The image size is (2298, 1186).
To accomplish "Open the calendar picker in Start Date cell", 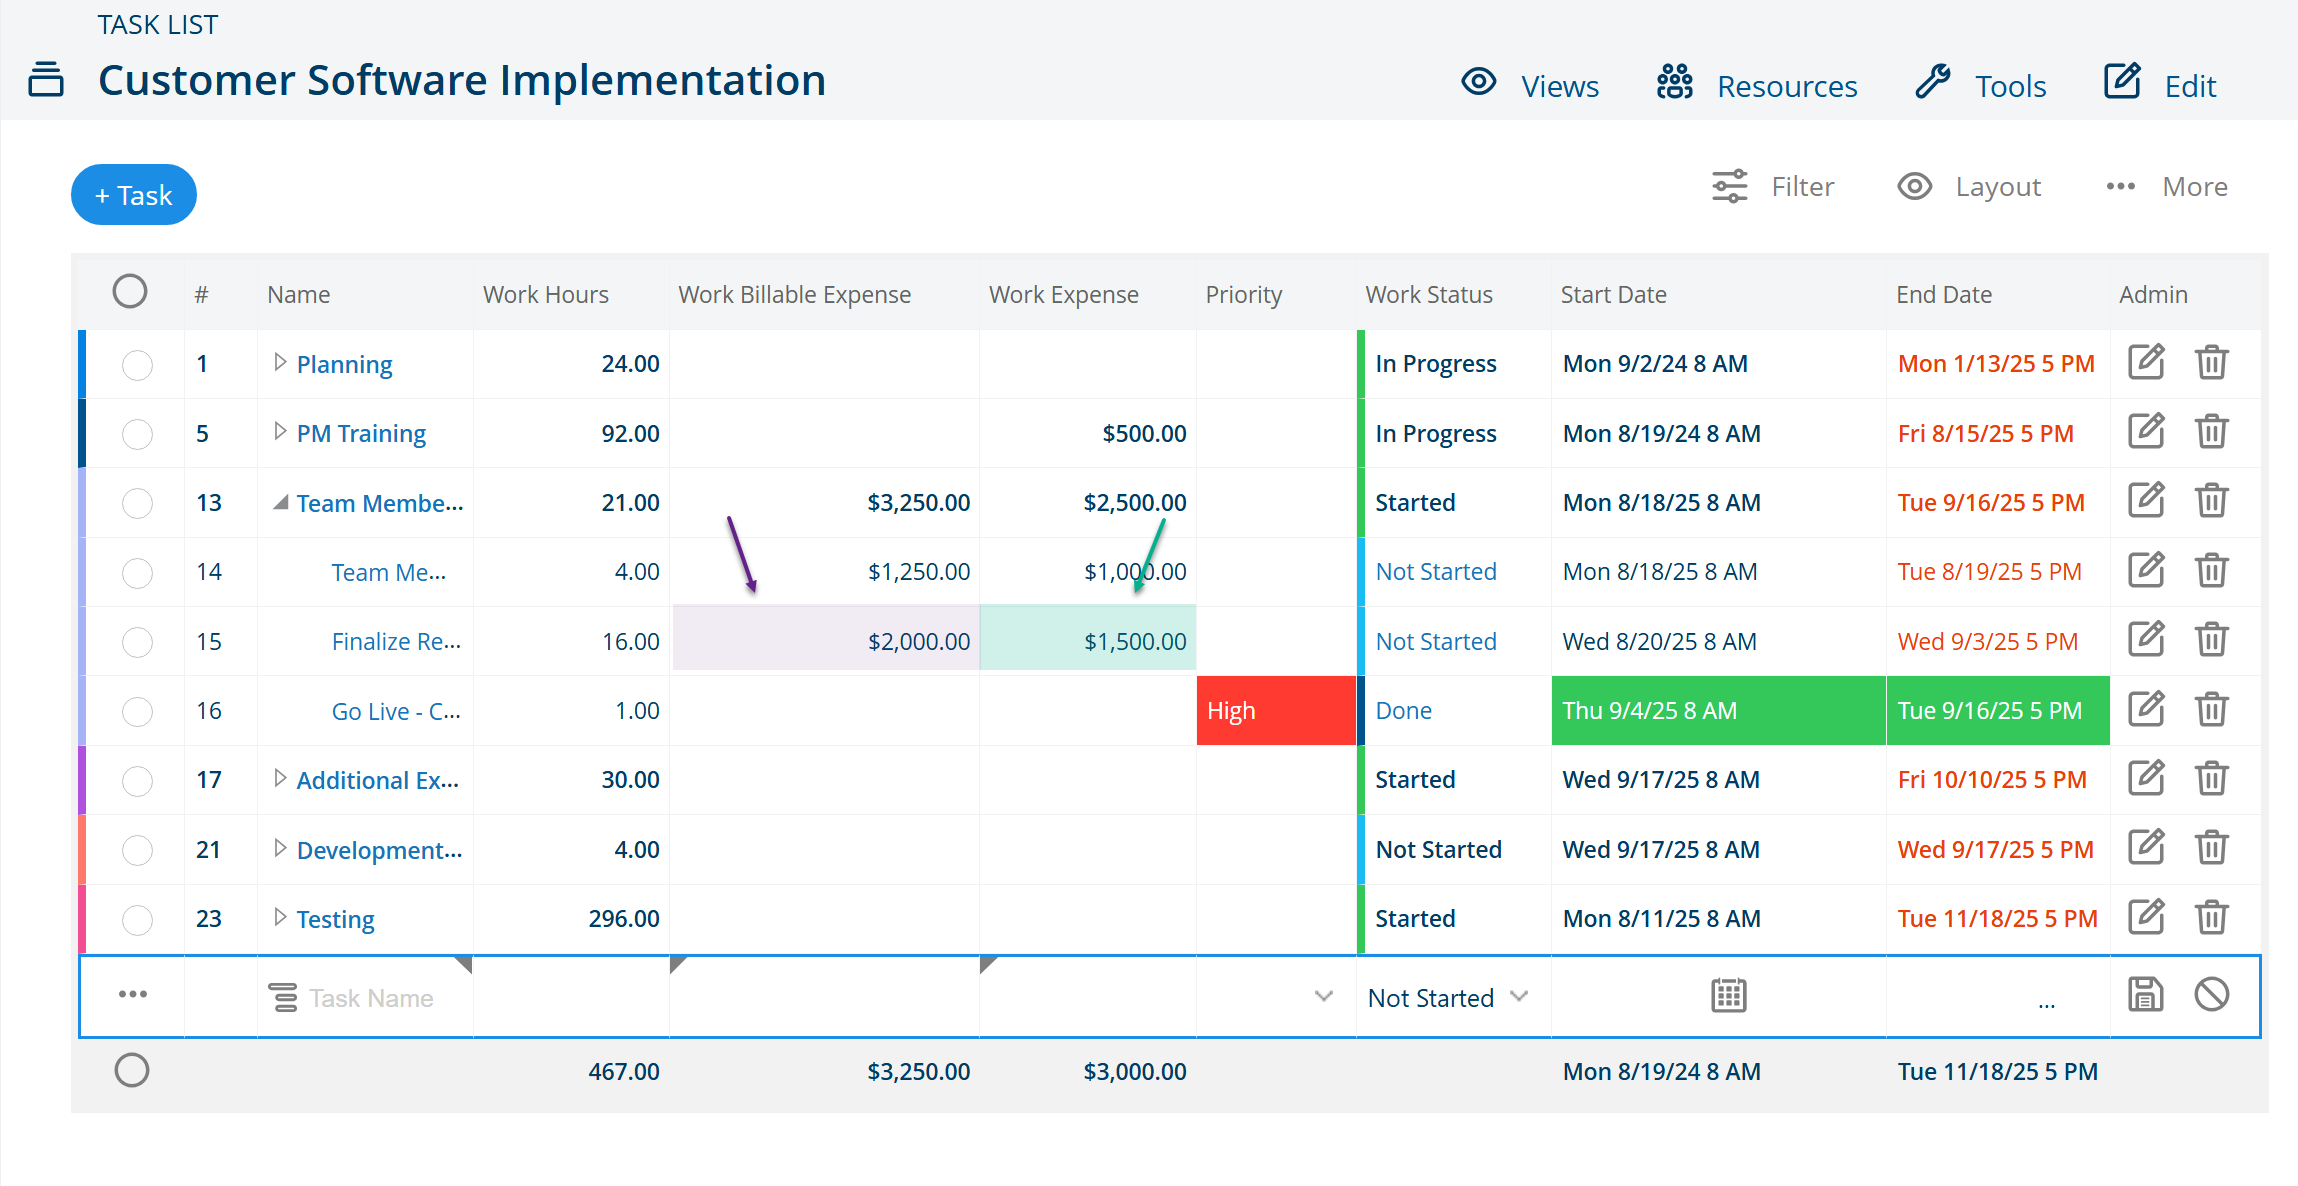I will pos(1728,996).
